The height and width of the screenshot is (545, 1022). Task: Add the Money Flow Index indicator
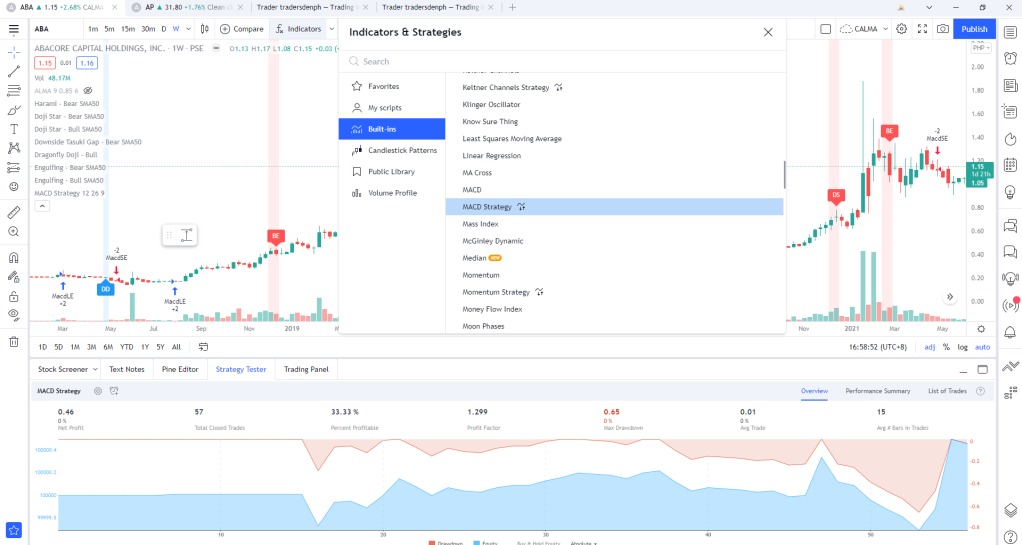(615, 309)
